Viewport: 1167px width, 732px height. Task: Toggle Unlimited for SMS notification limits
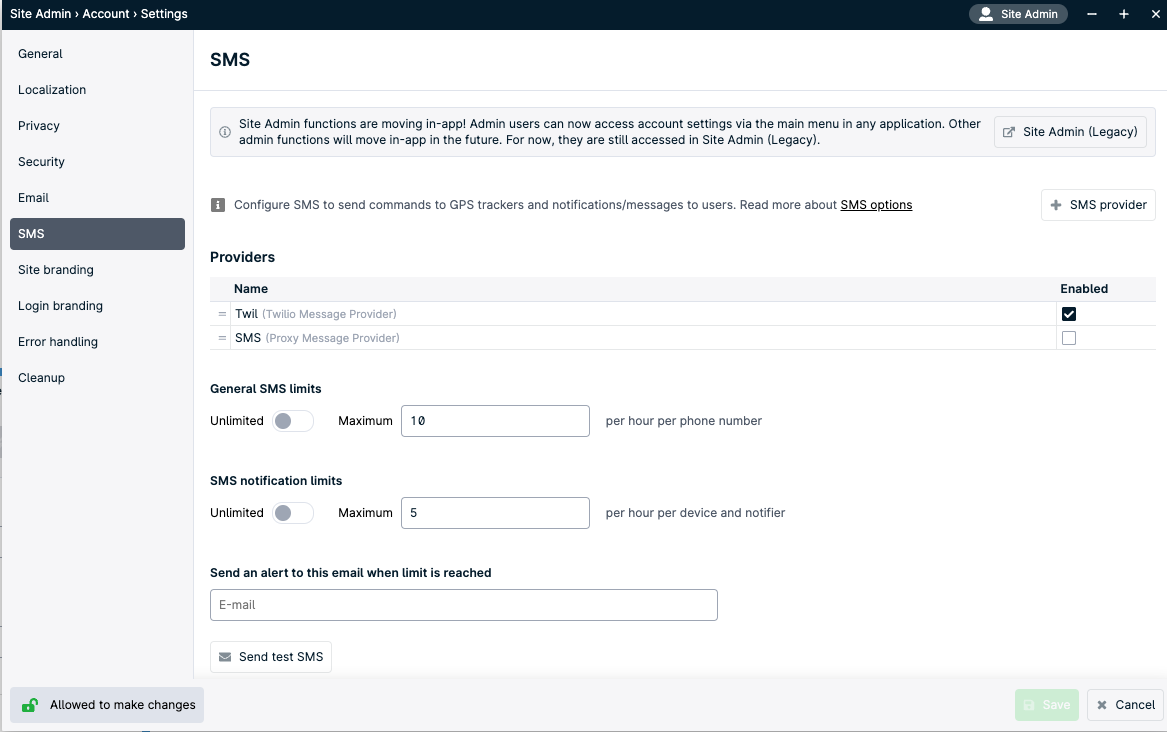[x=292, y=513]
